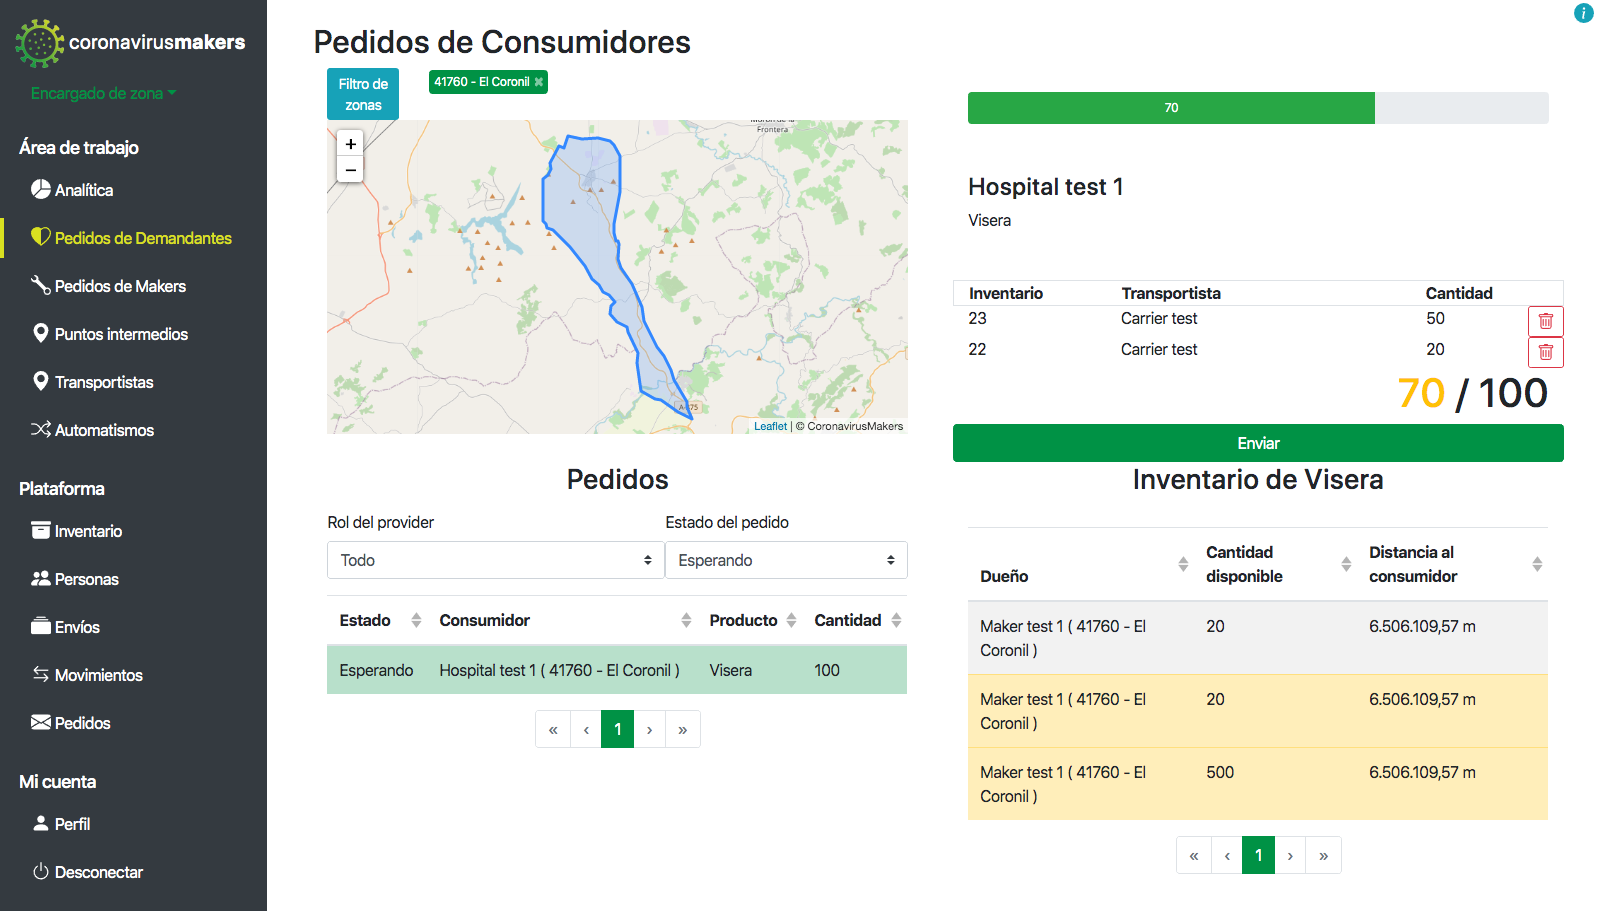Screen dimensions: 1601x911
Task: Click Automatismos shuffle icon
Action: [x=41, y=429]
